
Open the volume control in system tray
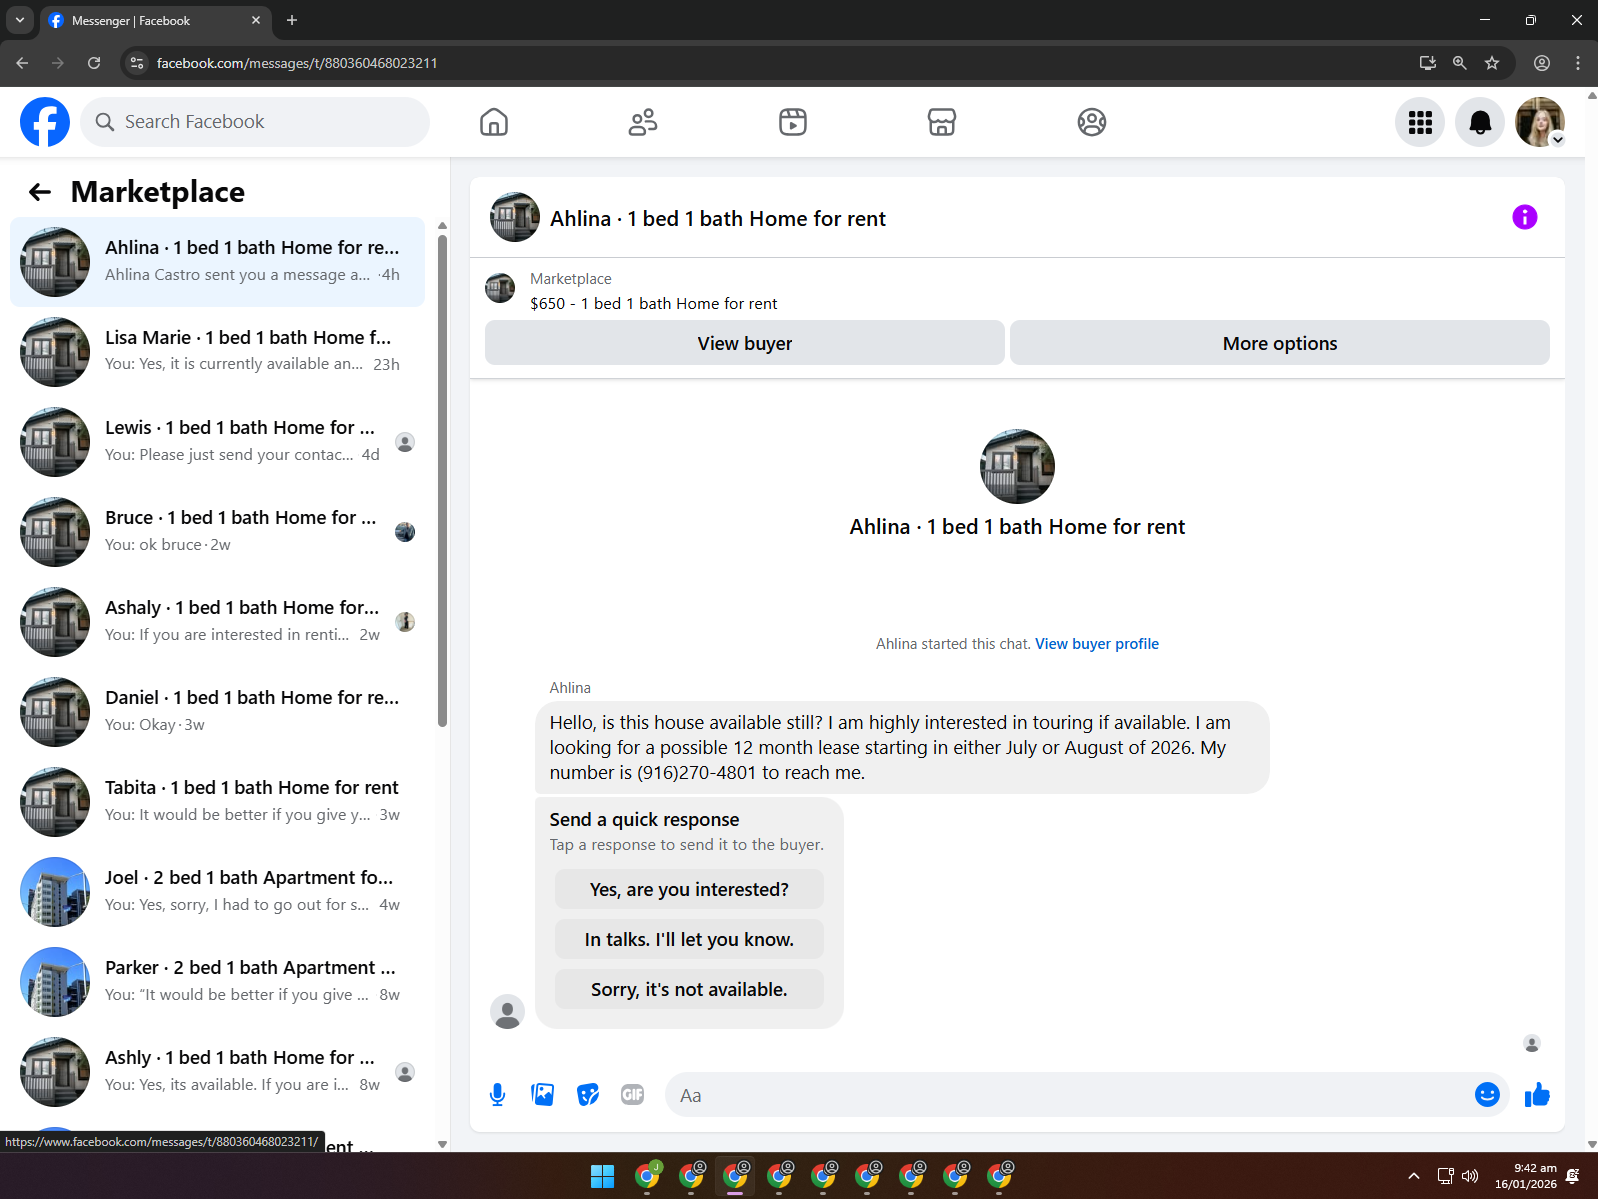(1470, 1176)
